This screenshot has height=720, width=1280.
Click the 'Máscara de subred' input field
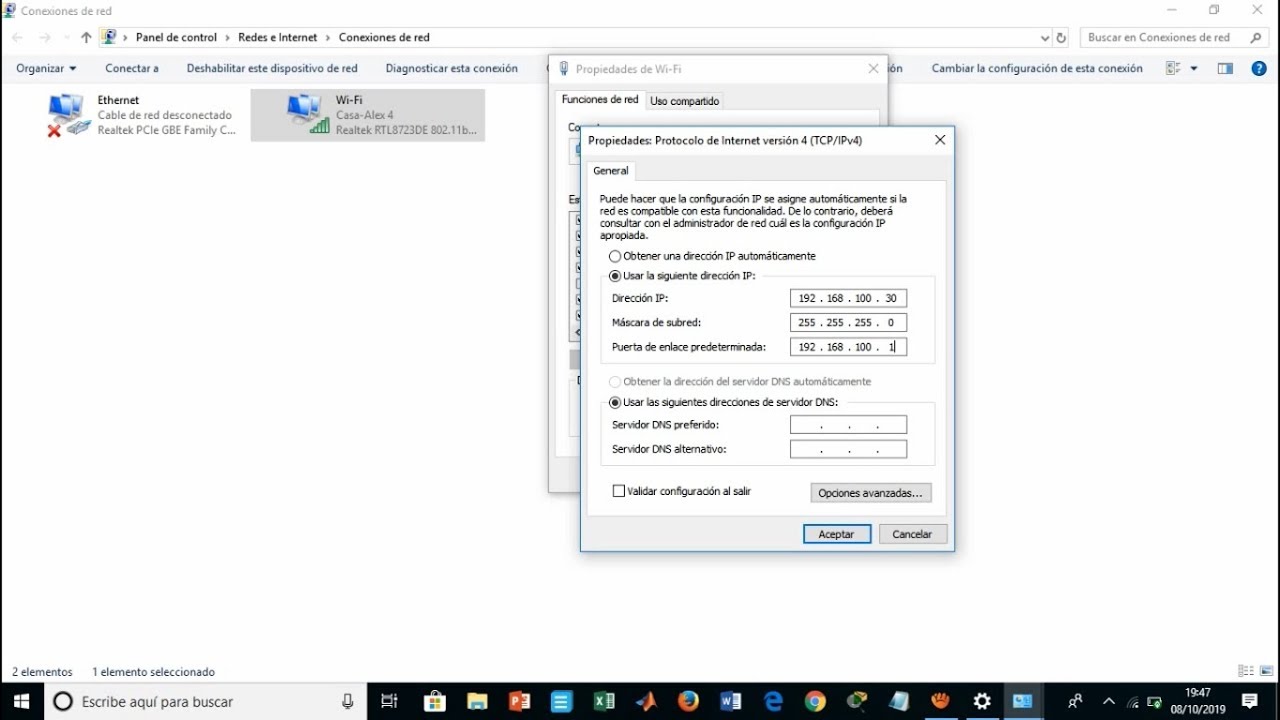[848, 323]
